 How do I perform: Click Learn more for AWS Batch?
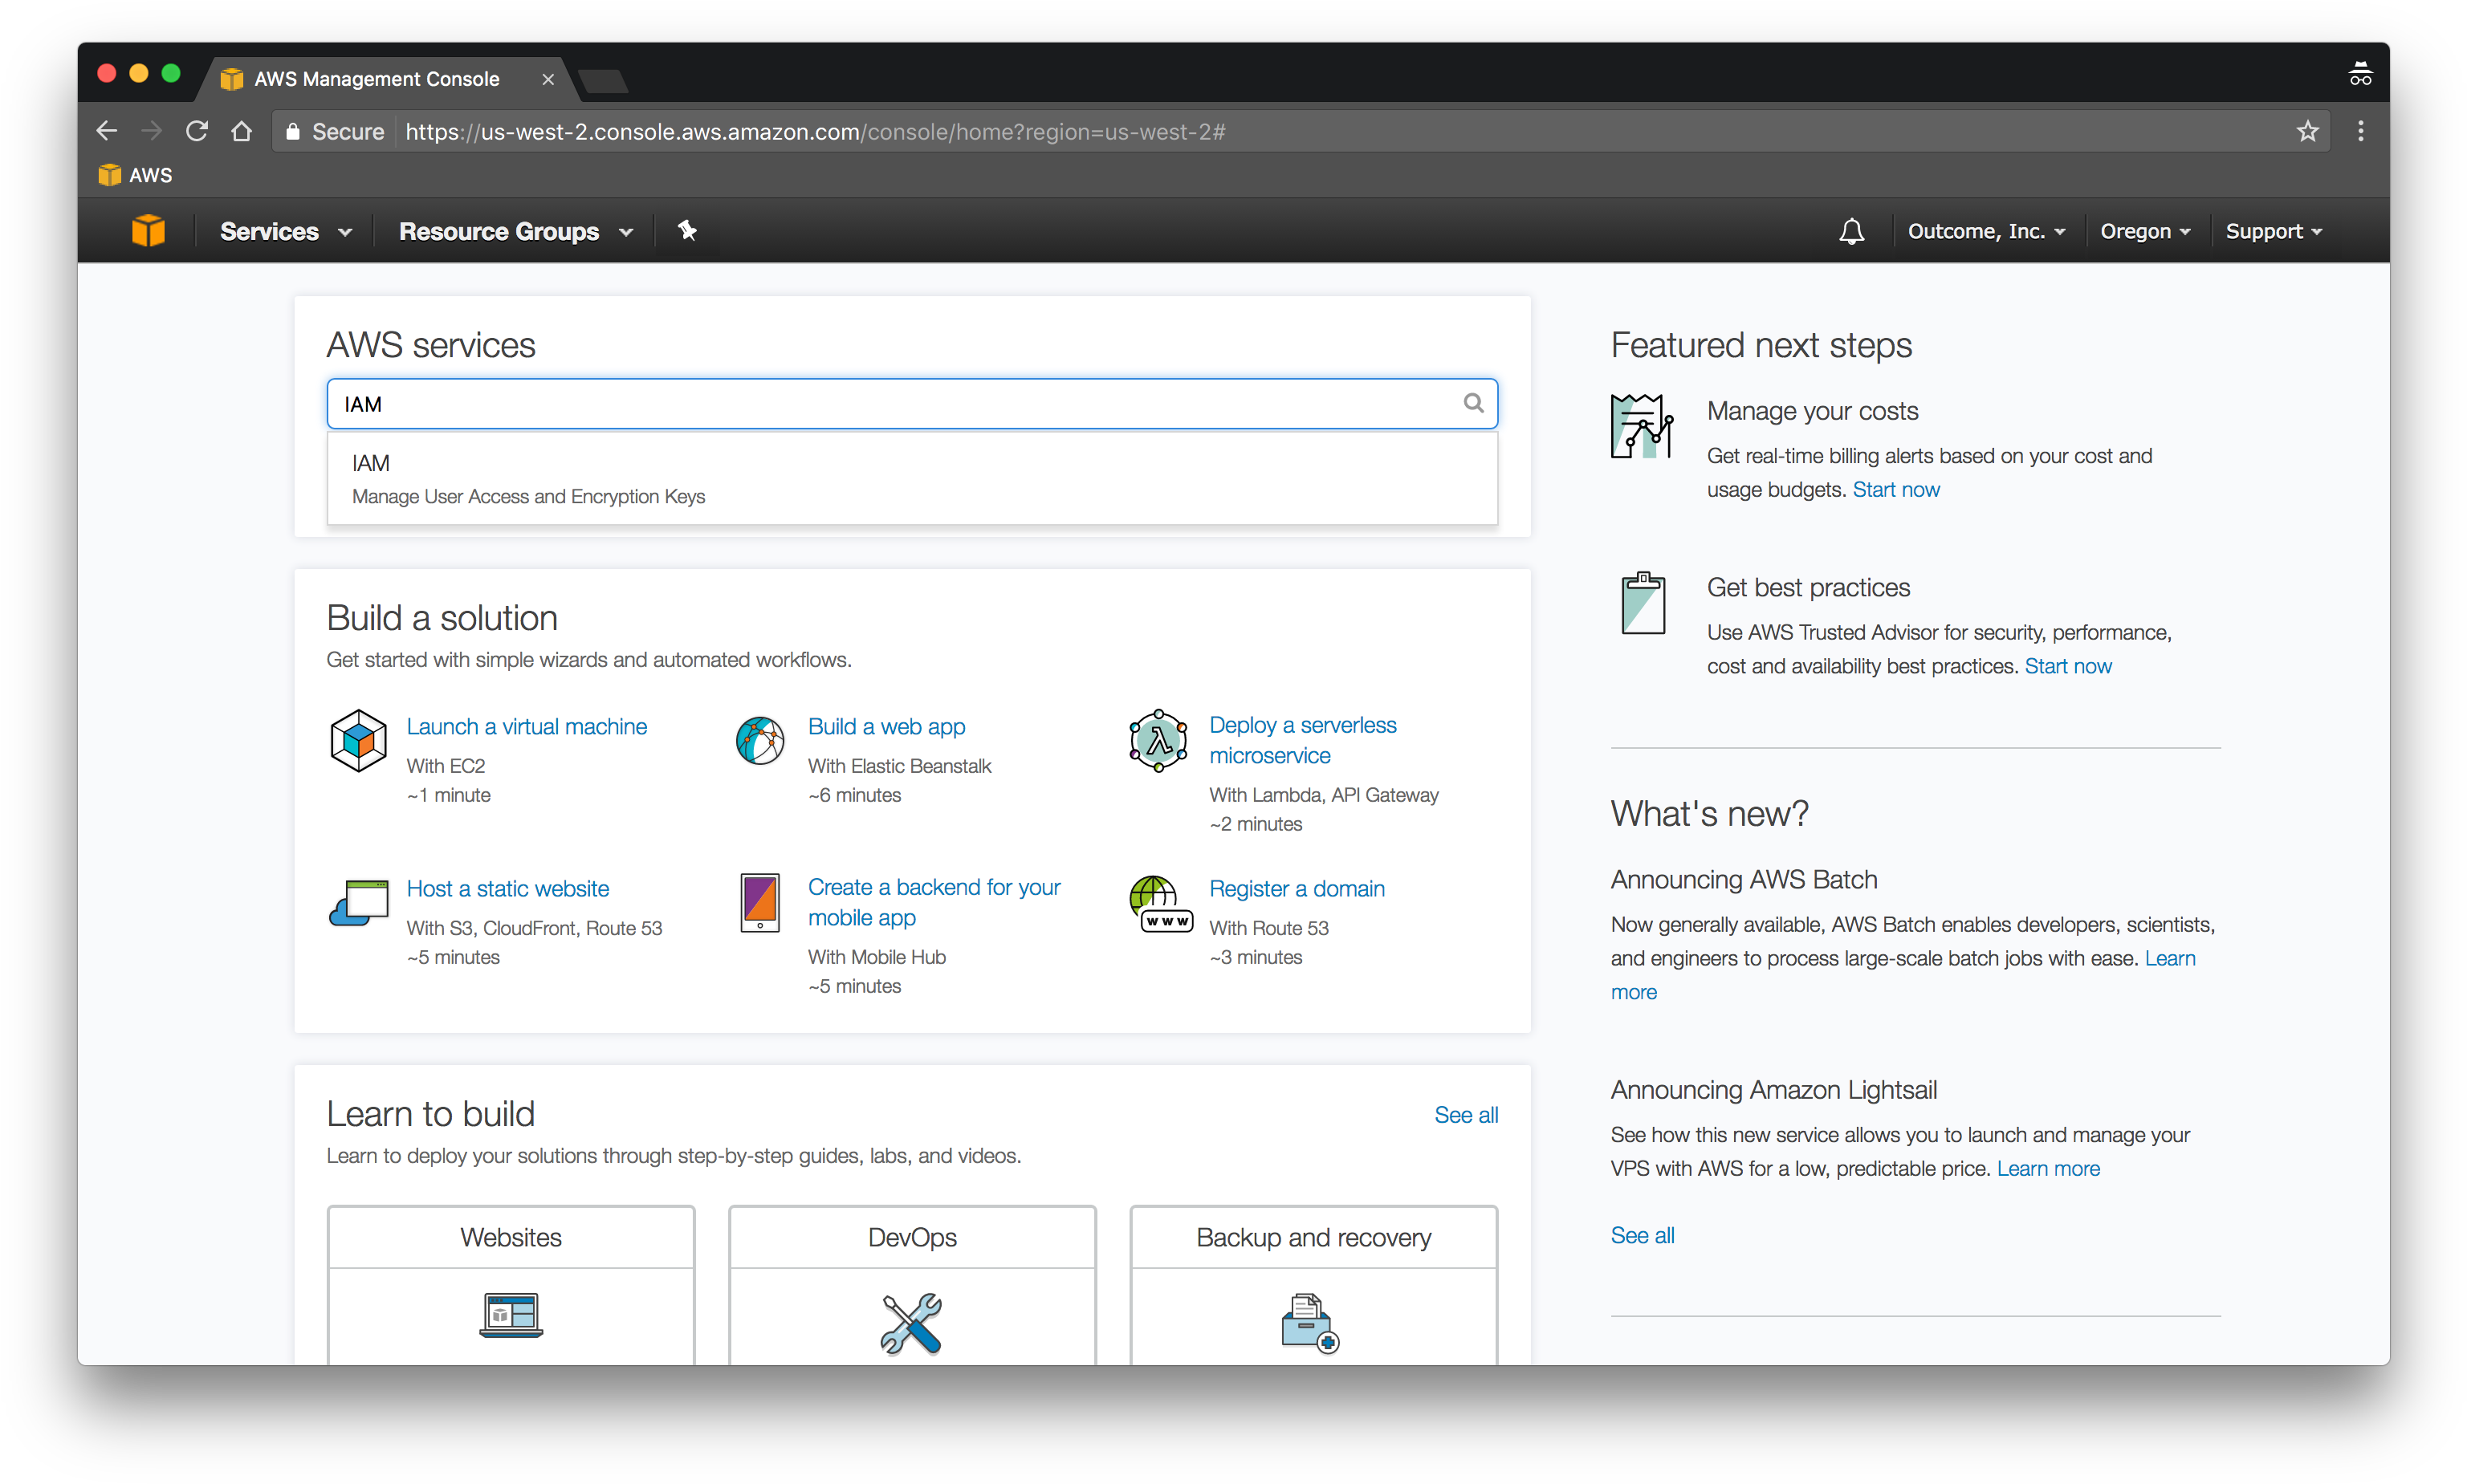pyautogui.click(x=2169, y=958)
